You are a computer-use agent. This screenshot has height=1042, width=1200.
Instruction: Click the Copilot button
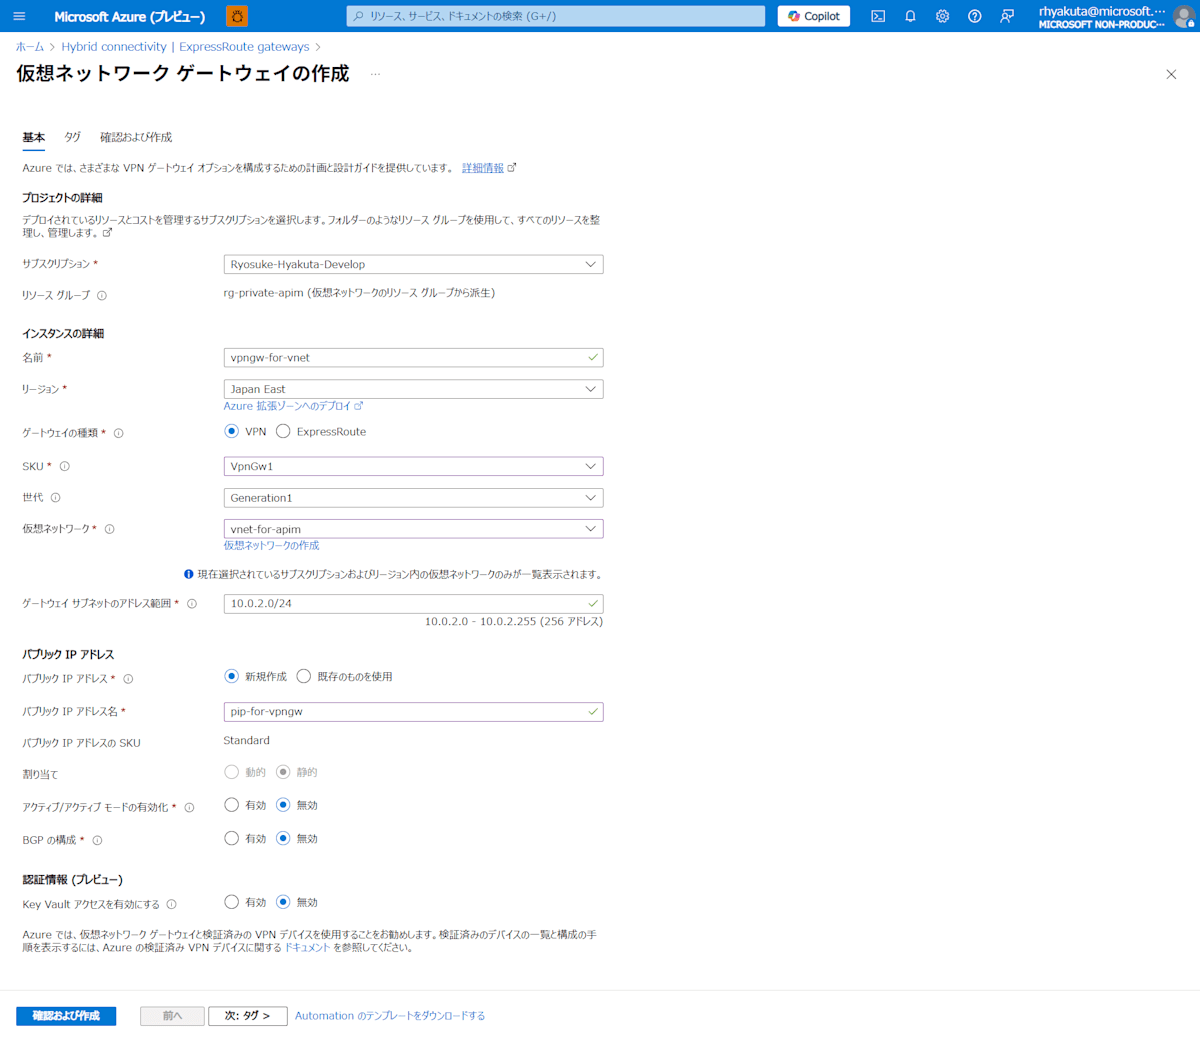click(x=814, y=16)
